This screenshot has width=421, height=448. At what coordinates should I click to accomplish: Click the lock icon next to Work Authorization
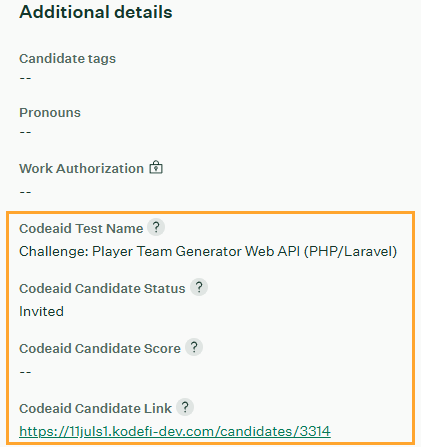click(x=156, y=167)
